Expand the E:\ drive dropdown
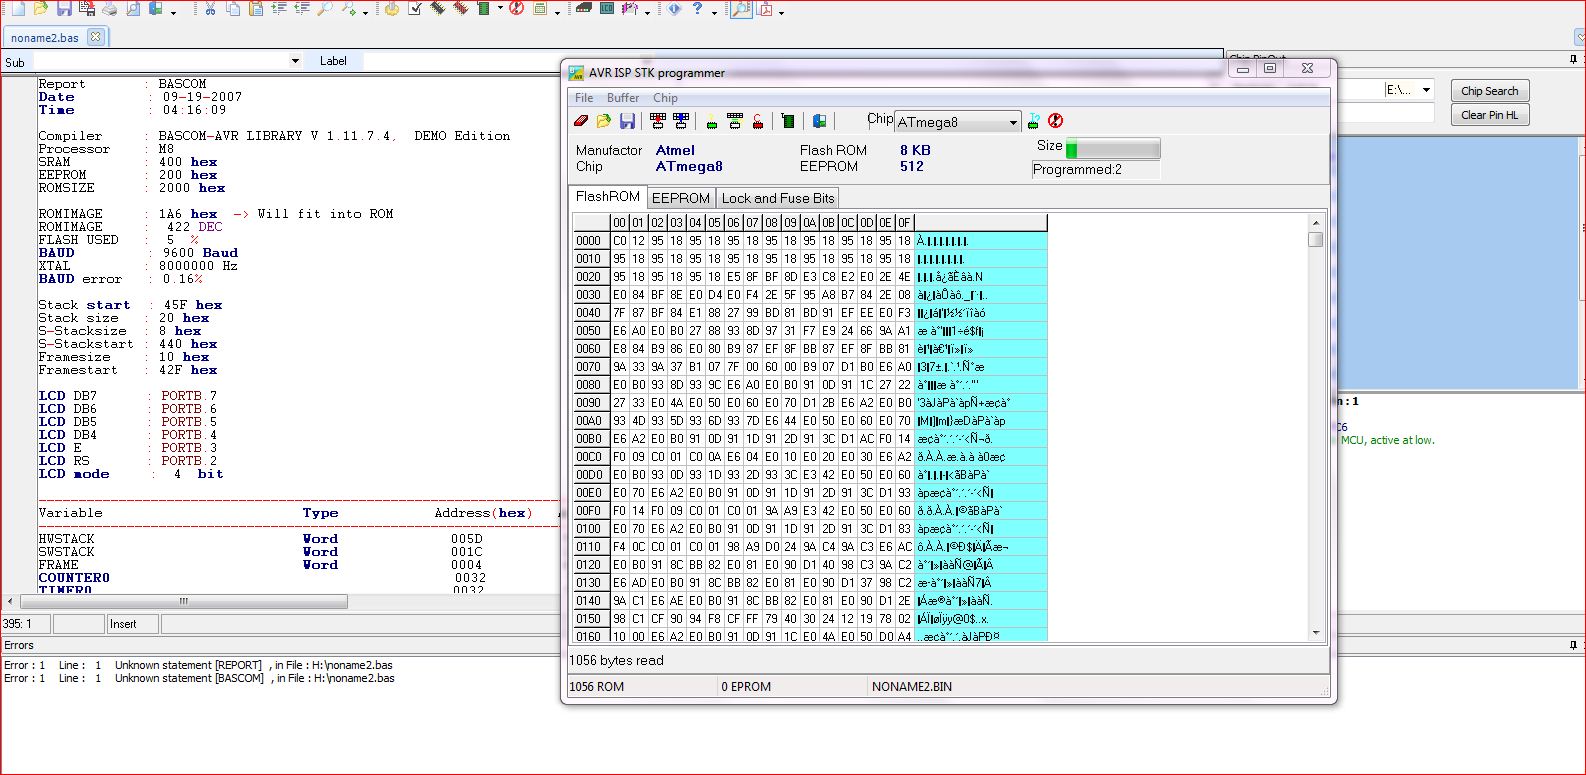Image resolution: width=1586 pixels, height=775 pixels. tap(1426, 90)
